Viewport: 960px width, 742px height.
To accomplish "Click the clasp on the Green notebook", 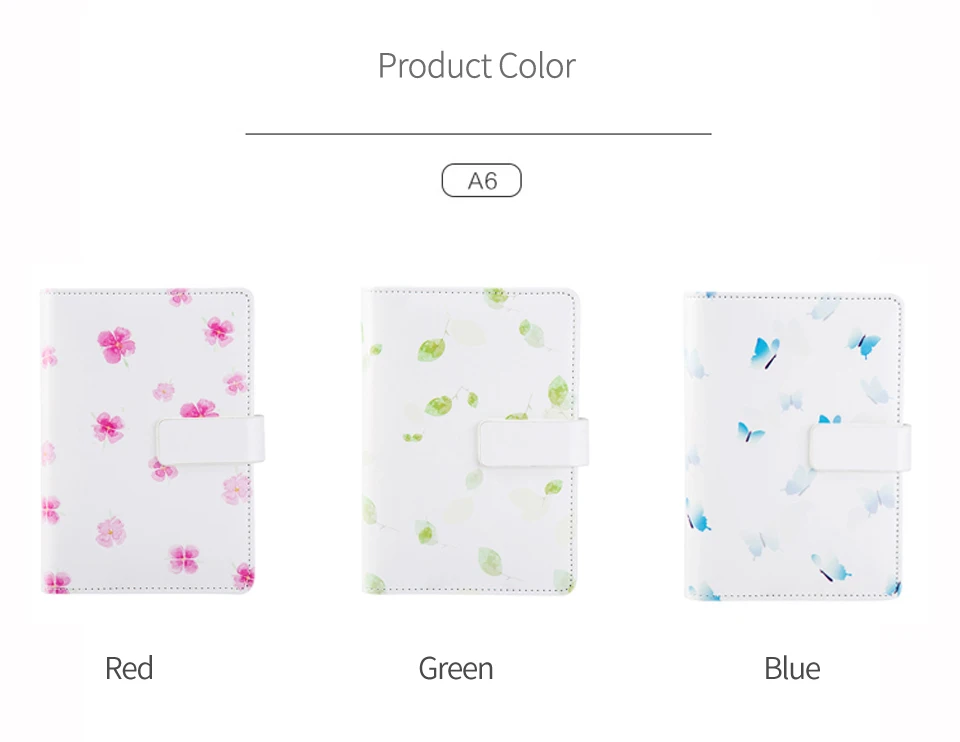I will pos(533,442).
